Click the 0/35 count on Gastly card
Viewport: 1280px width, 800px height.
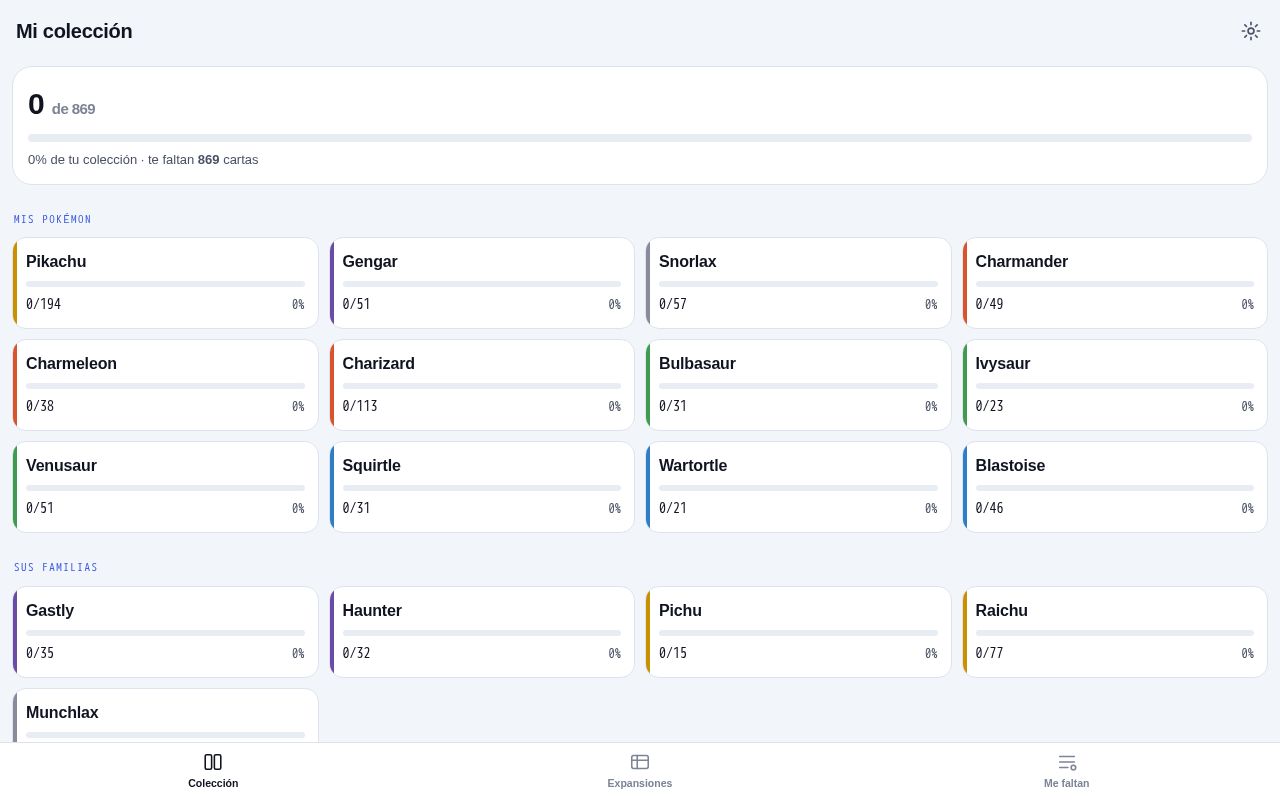(x=40, y=654)
